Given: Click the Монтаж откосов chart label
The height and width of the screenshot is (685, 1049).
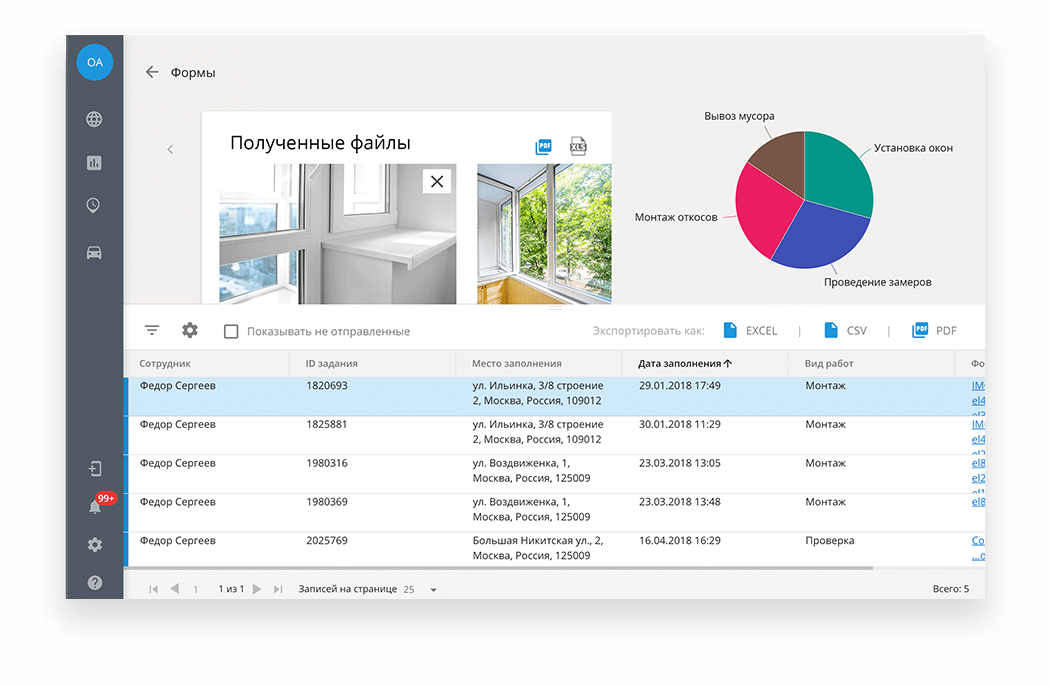Looking at the screenshot, I should [676, 217].
